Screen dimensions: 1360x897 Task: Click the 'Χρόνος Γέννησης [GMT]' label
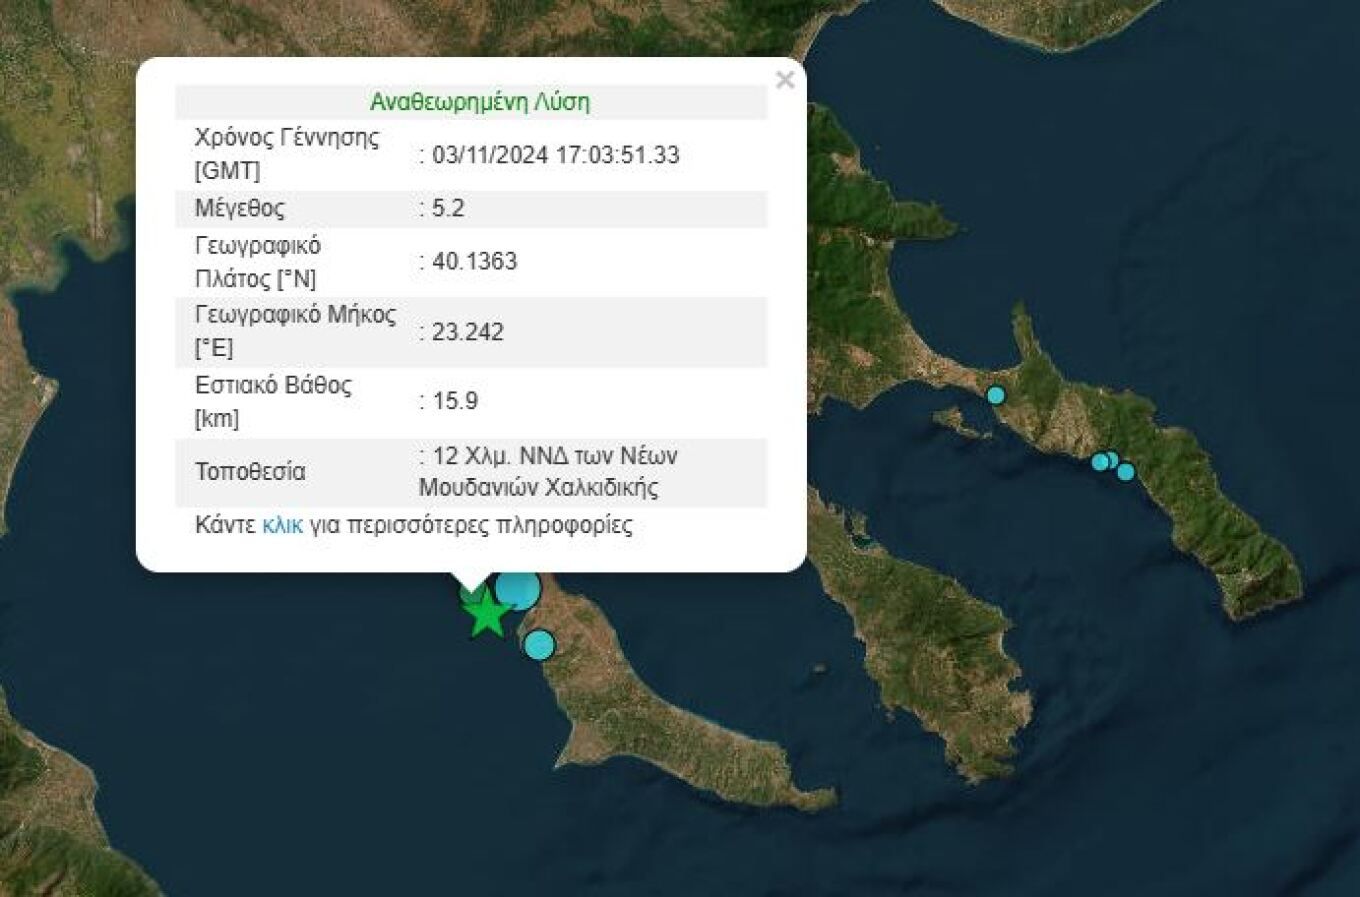click(286, 154)
